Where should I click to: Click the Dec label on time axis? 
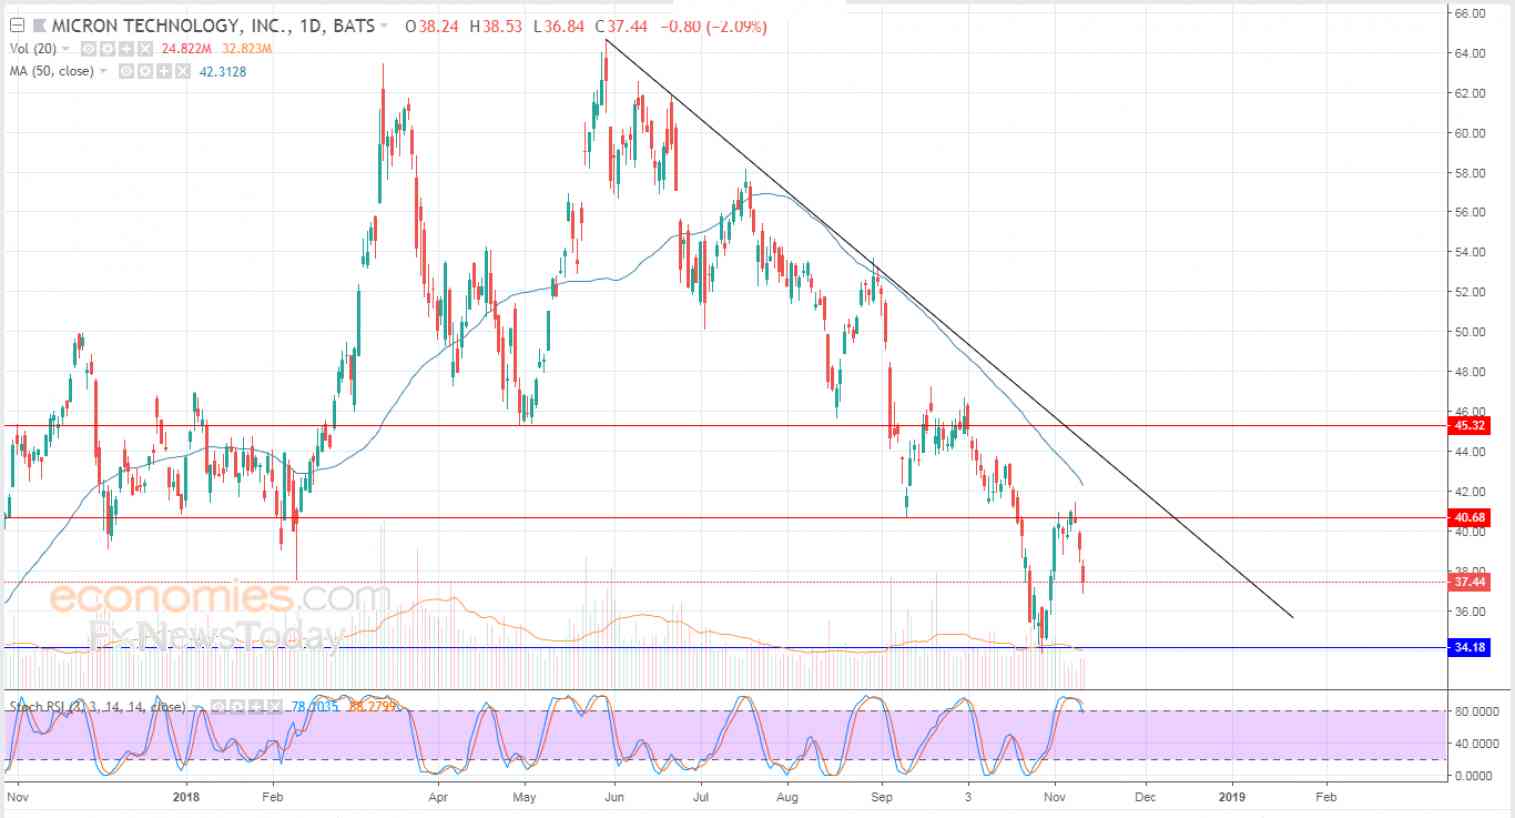1145,797
